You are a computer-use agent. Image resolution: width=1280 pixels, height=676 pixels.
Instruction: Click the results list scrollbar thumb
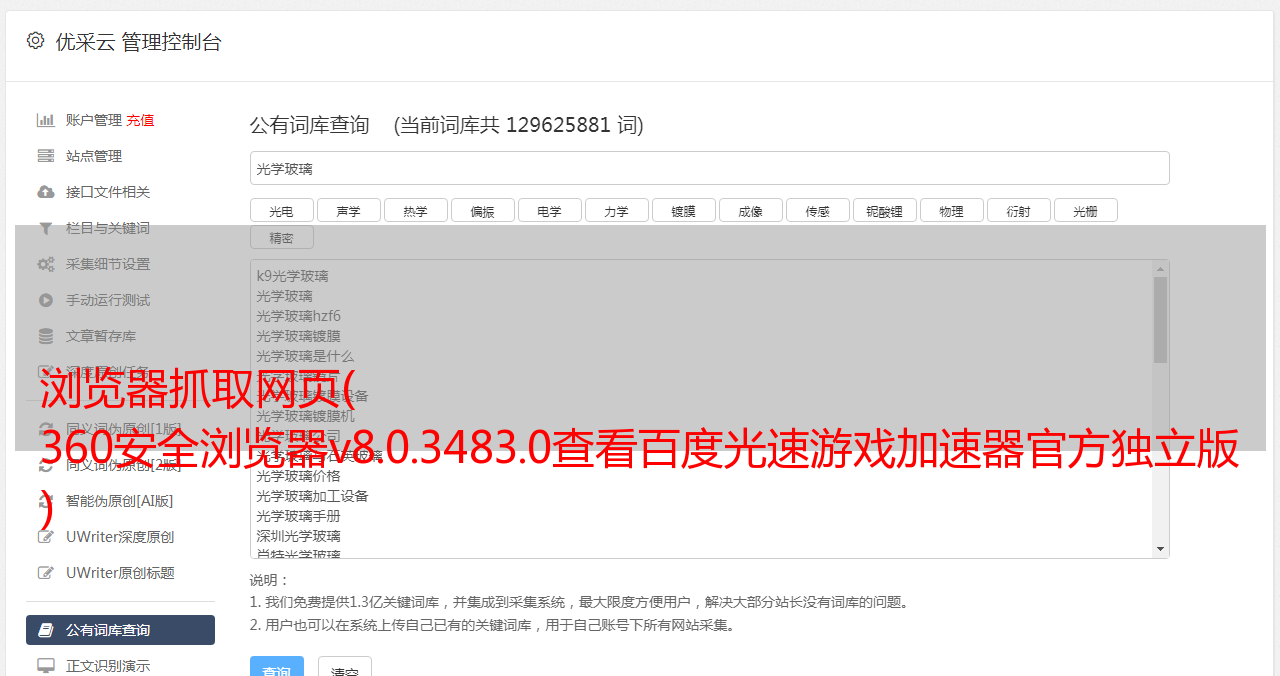tap(1160, 320)
